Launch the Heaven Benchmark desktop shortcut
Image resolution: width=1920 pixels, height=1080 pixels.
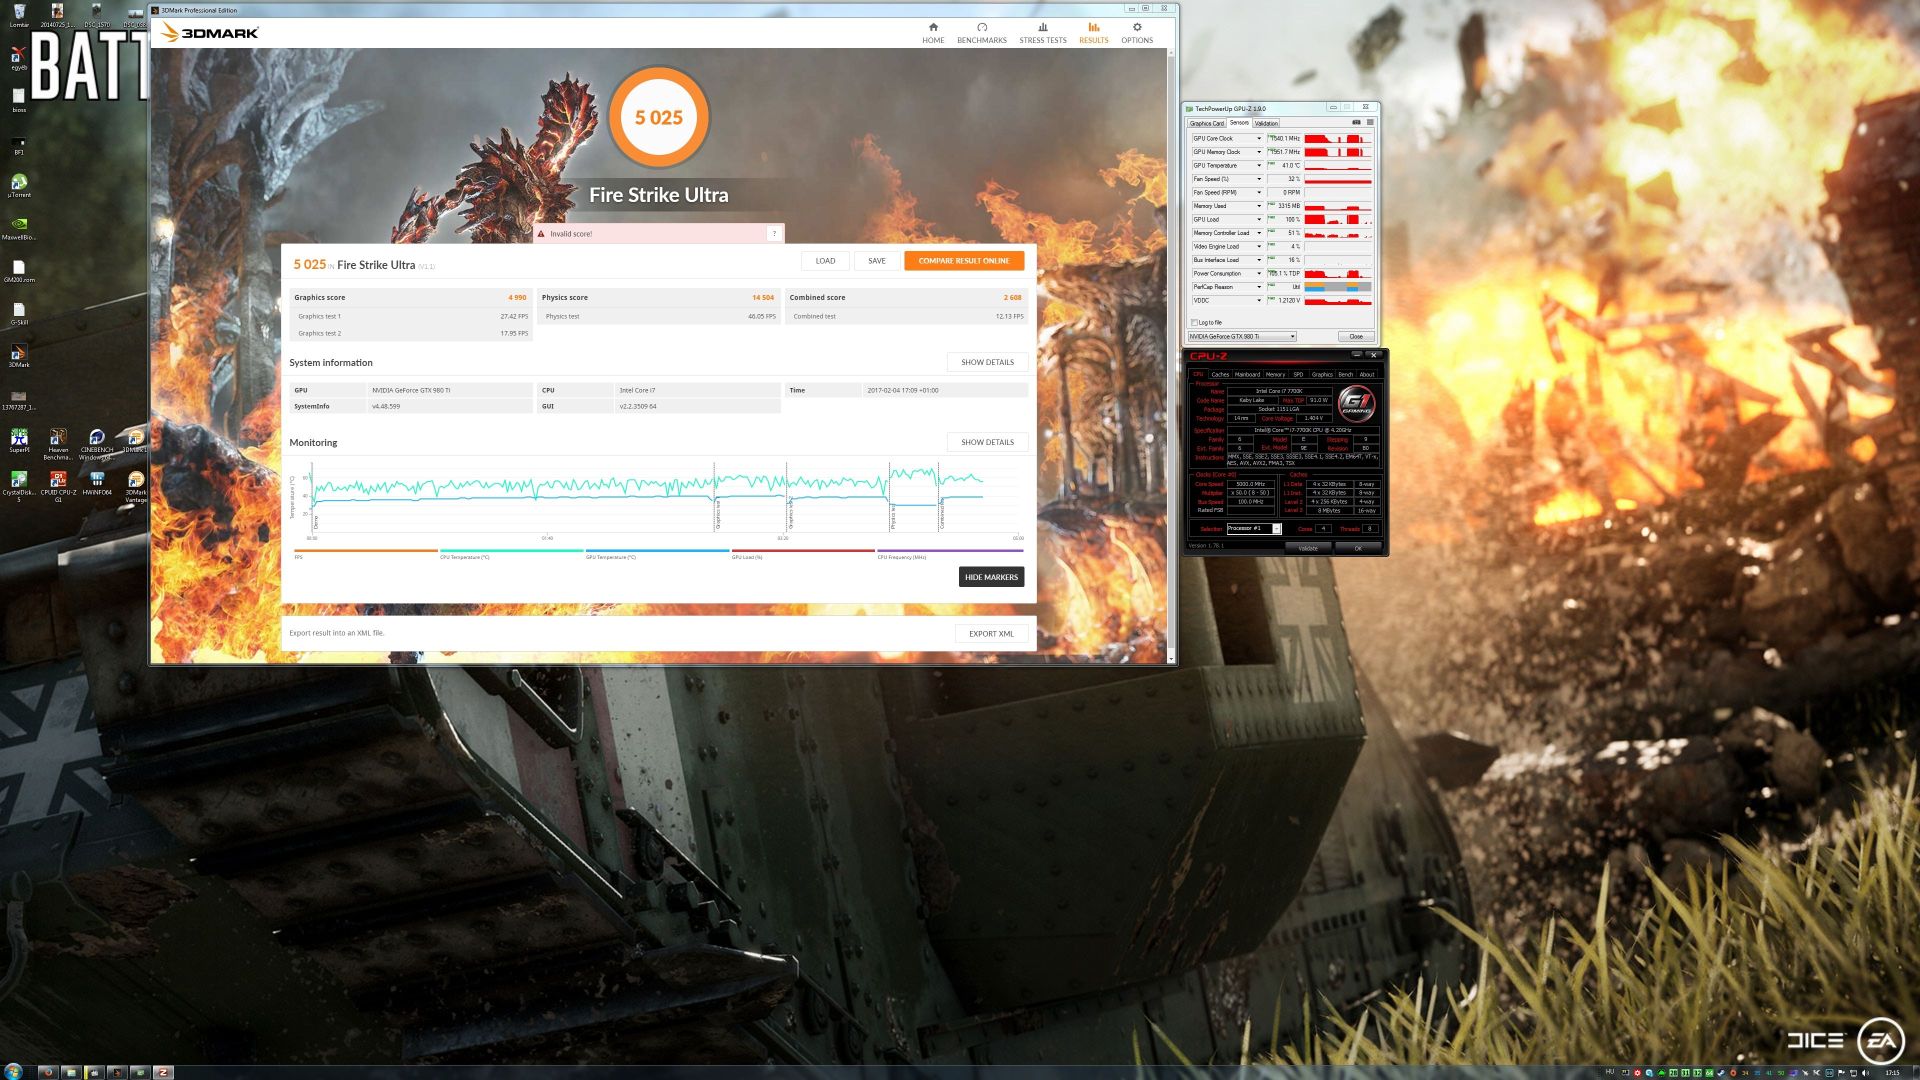tap(58, 442)
